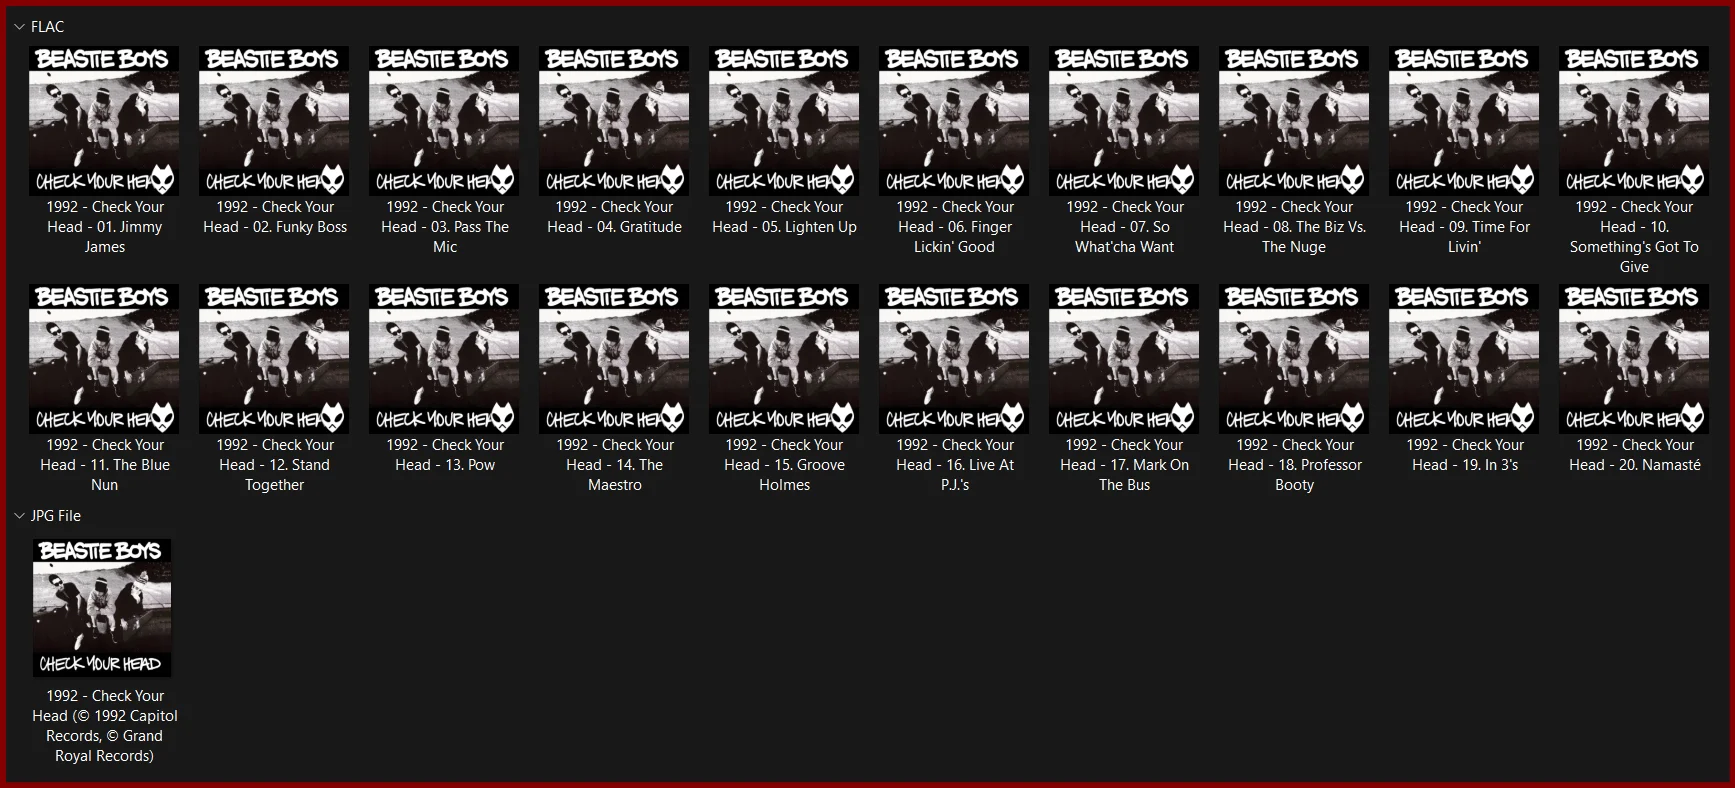
Task: Click file name '19. In 3's'
Action: [x=1464, y=455]
